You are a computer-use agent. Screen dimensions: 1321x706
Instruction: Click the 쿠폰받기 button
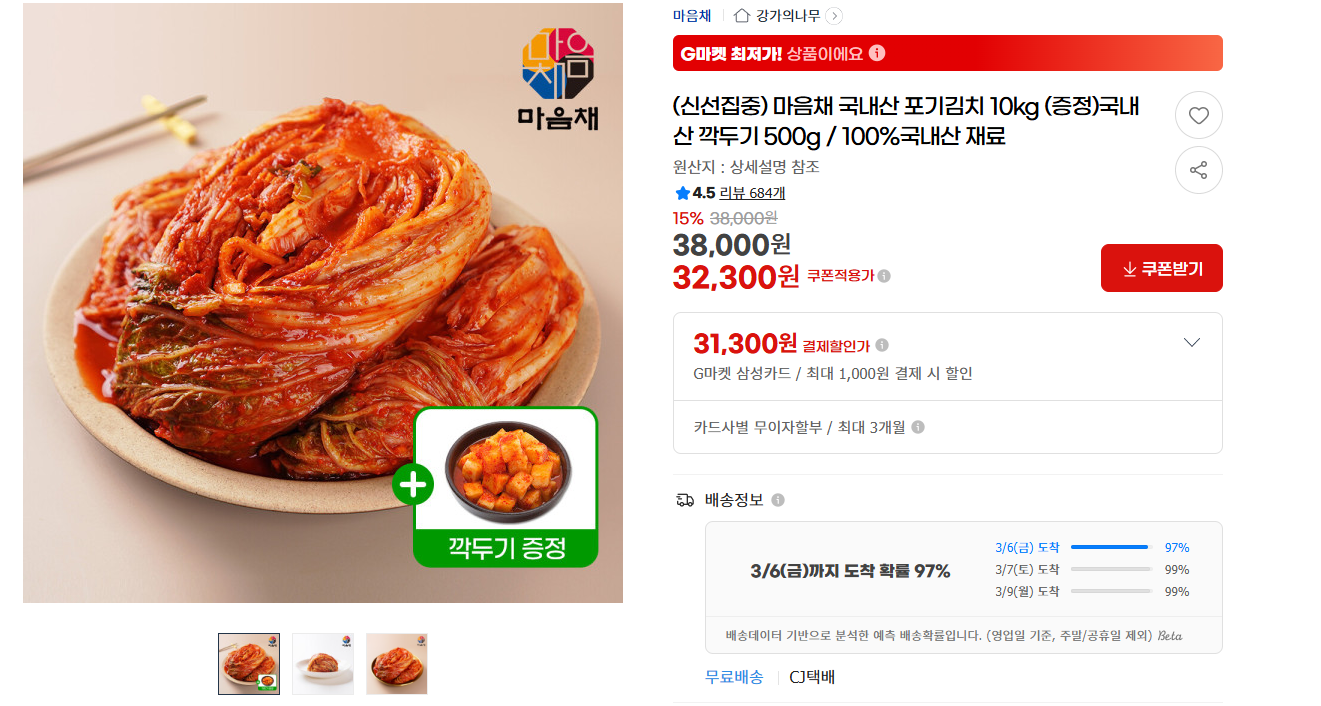[x=1162, y=268]
